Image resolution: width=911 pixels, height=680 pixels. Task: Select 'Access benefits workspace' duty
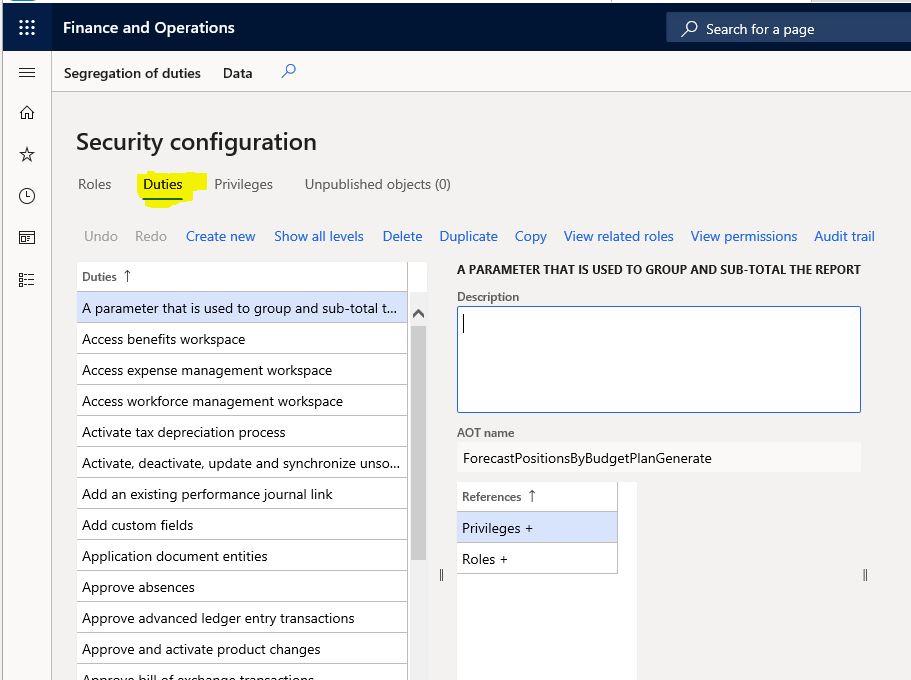(x=242, y=339)
